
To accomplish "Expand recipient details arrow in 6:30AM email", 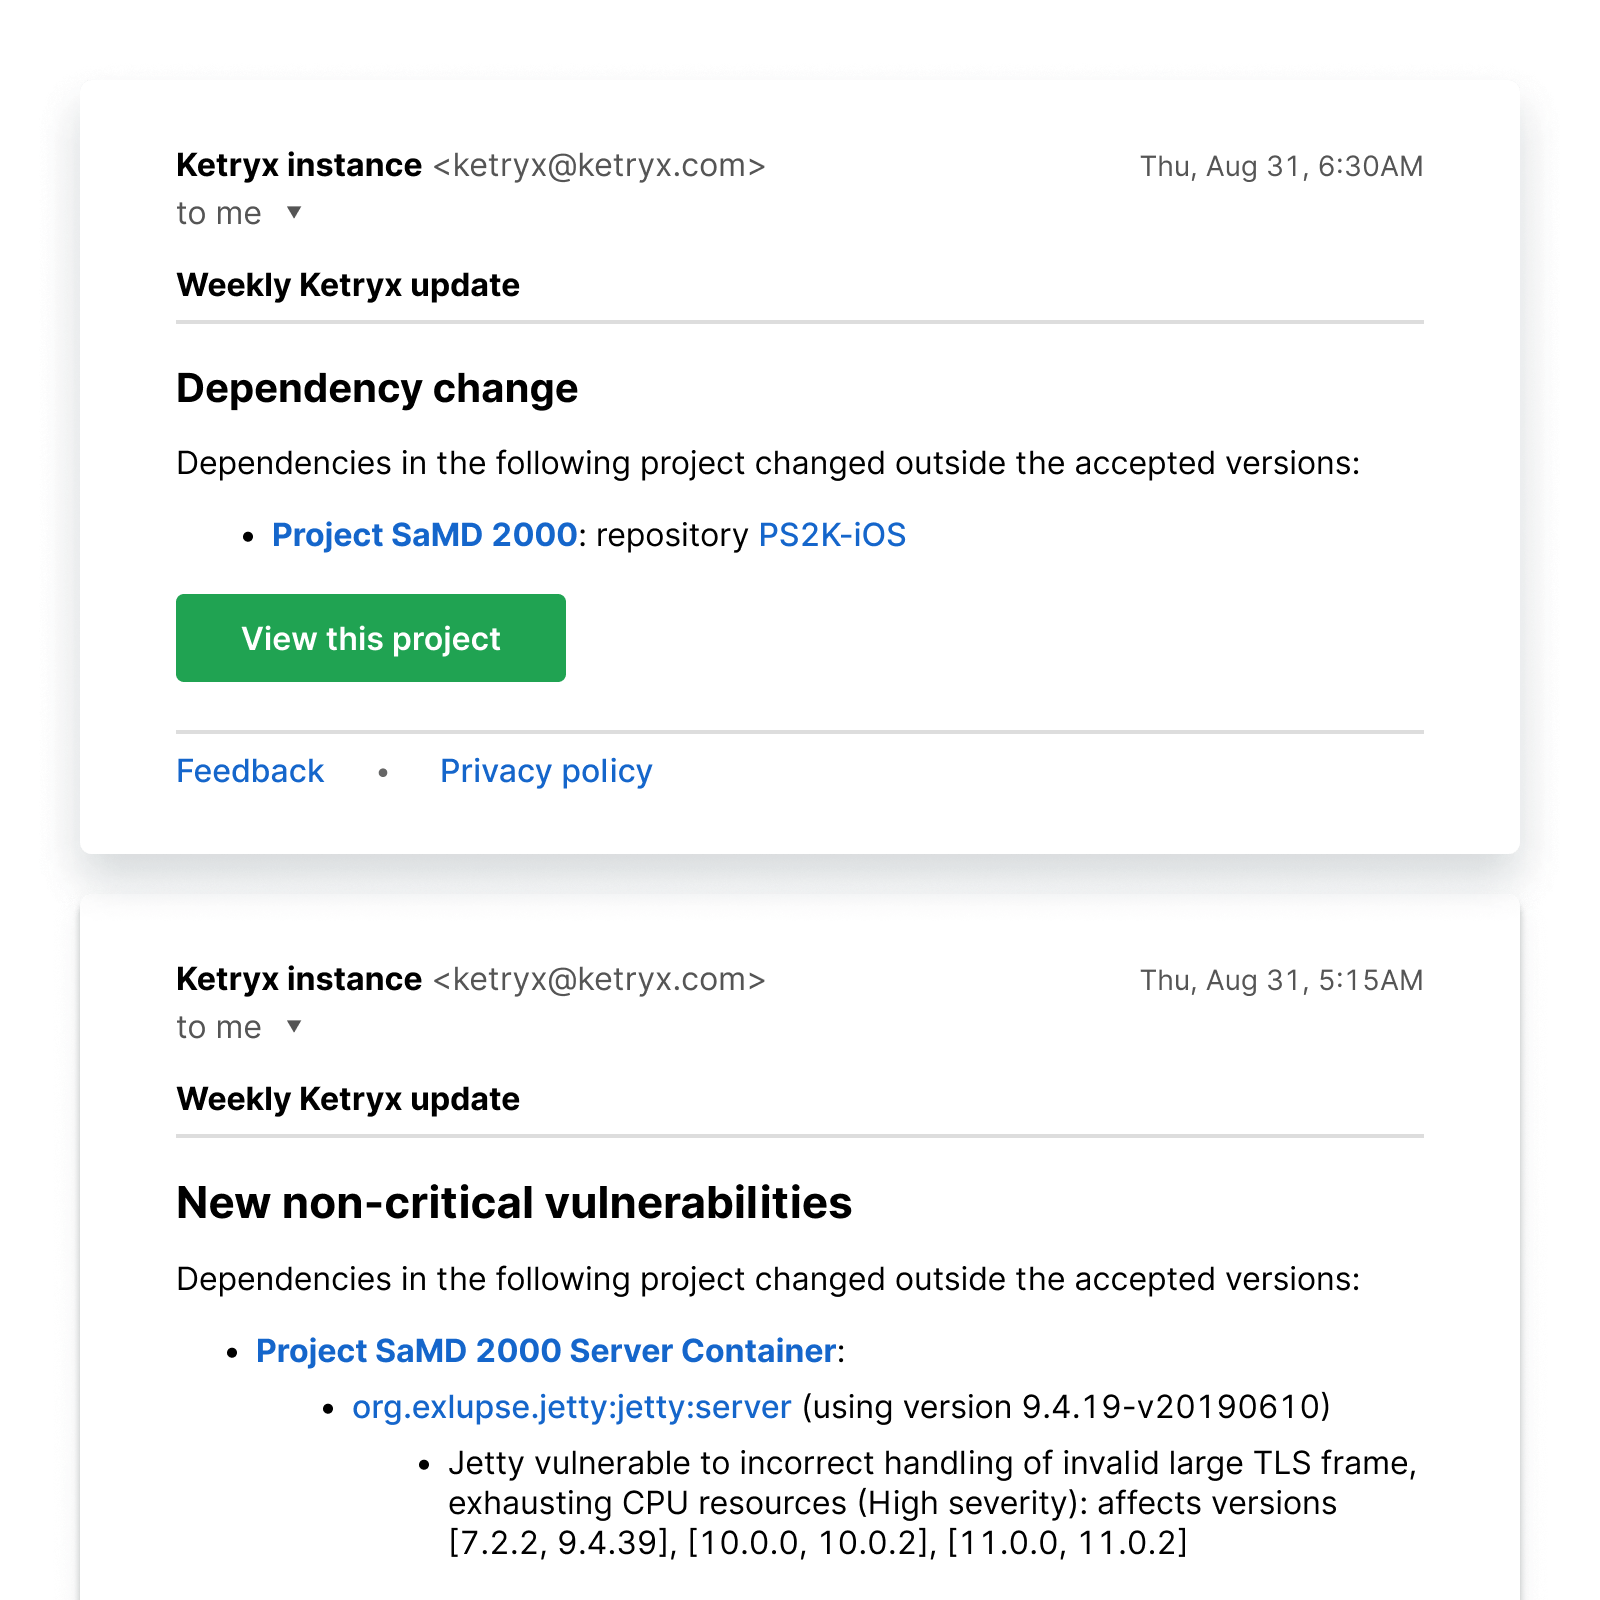I will click(294, 212).
